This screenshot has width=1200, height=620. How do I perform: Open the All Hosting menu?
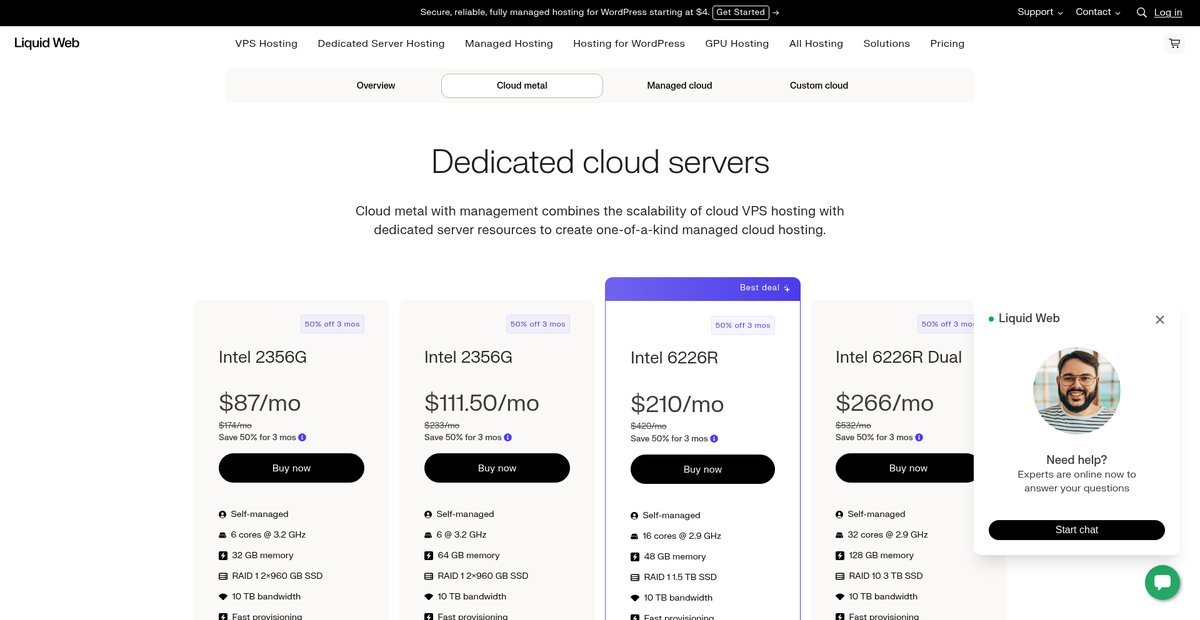click(816, 44)
